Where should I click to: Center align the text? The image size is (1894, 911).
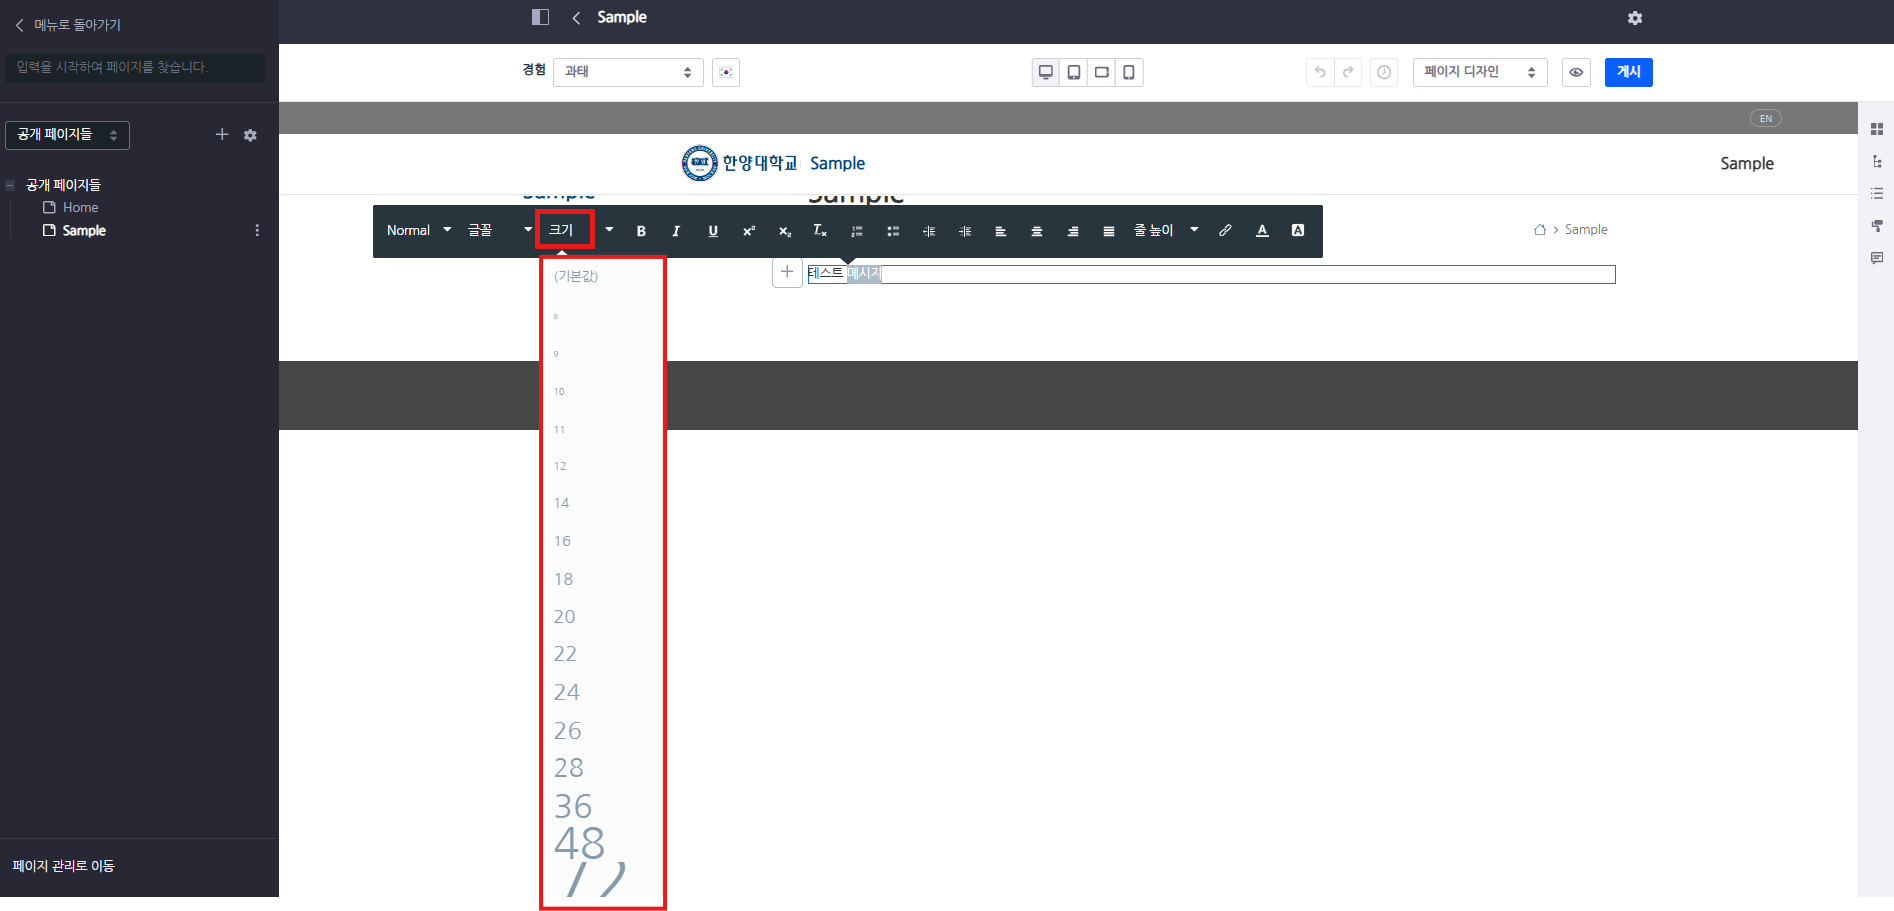pyautogui.click(x=1036, y=231)
